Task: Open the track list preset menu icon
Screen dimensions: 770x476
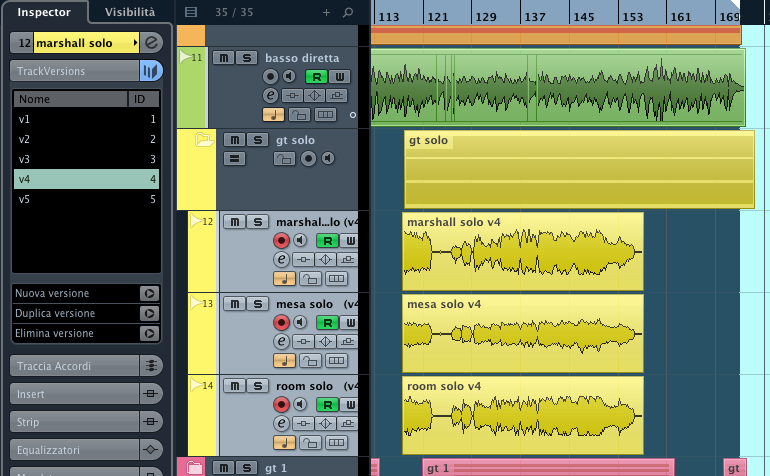Action: point(191,12)
